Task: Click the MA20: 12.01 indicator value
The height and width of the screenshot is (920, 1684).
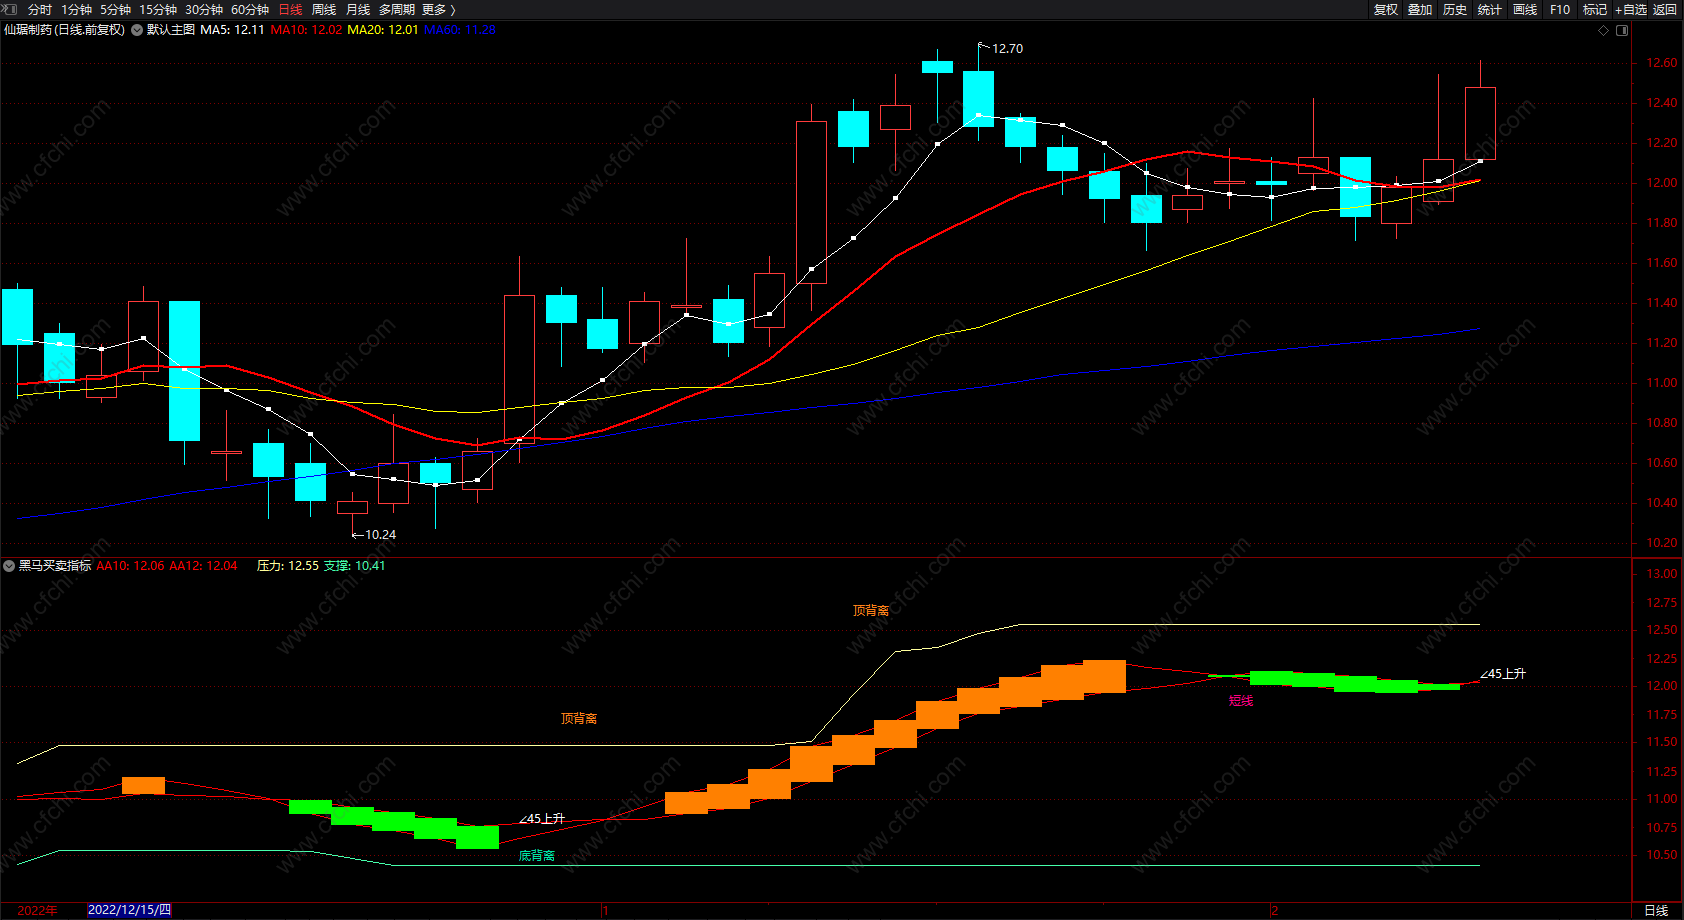Action: click(x=383, y=30)
